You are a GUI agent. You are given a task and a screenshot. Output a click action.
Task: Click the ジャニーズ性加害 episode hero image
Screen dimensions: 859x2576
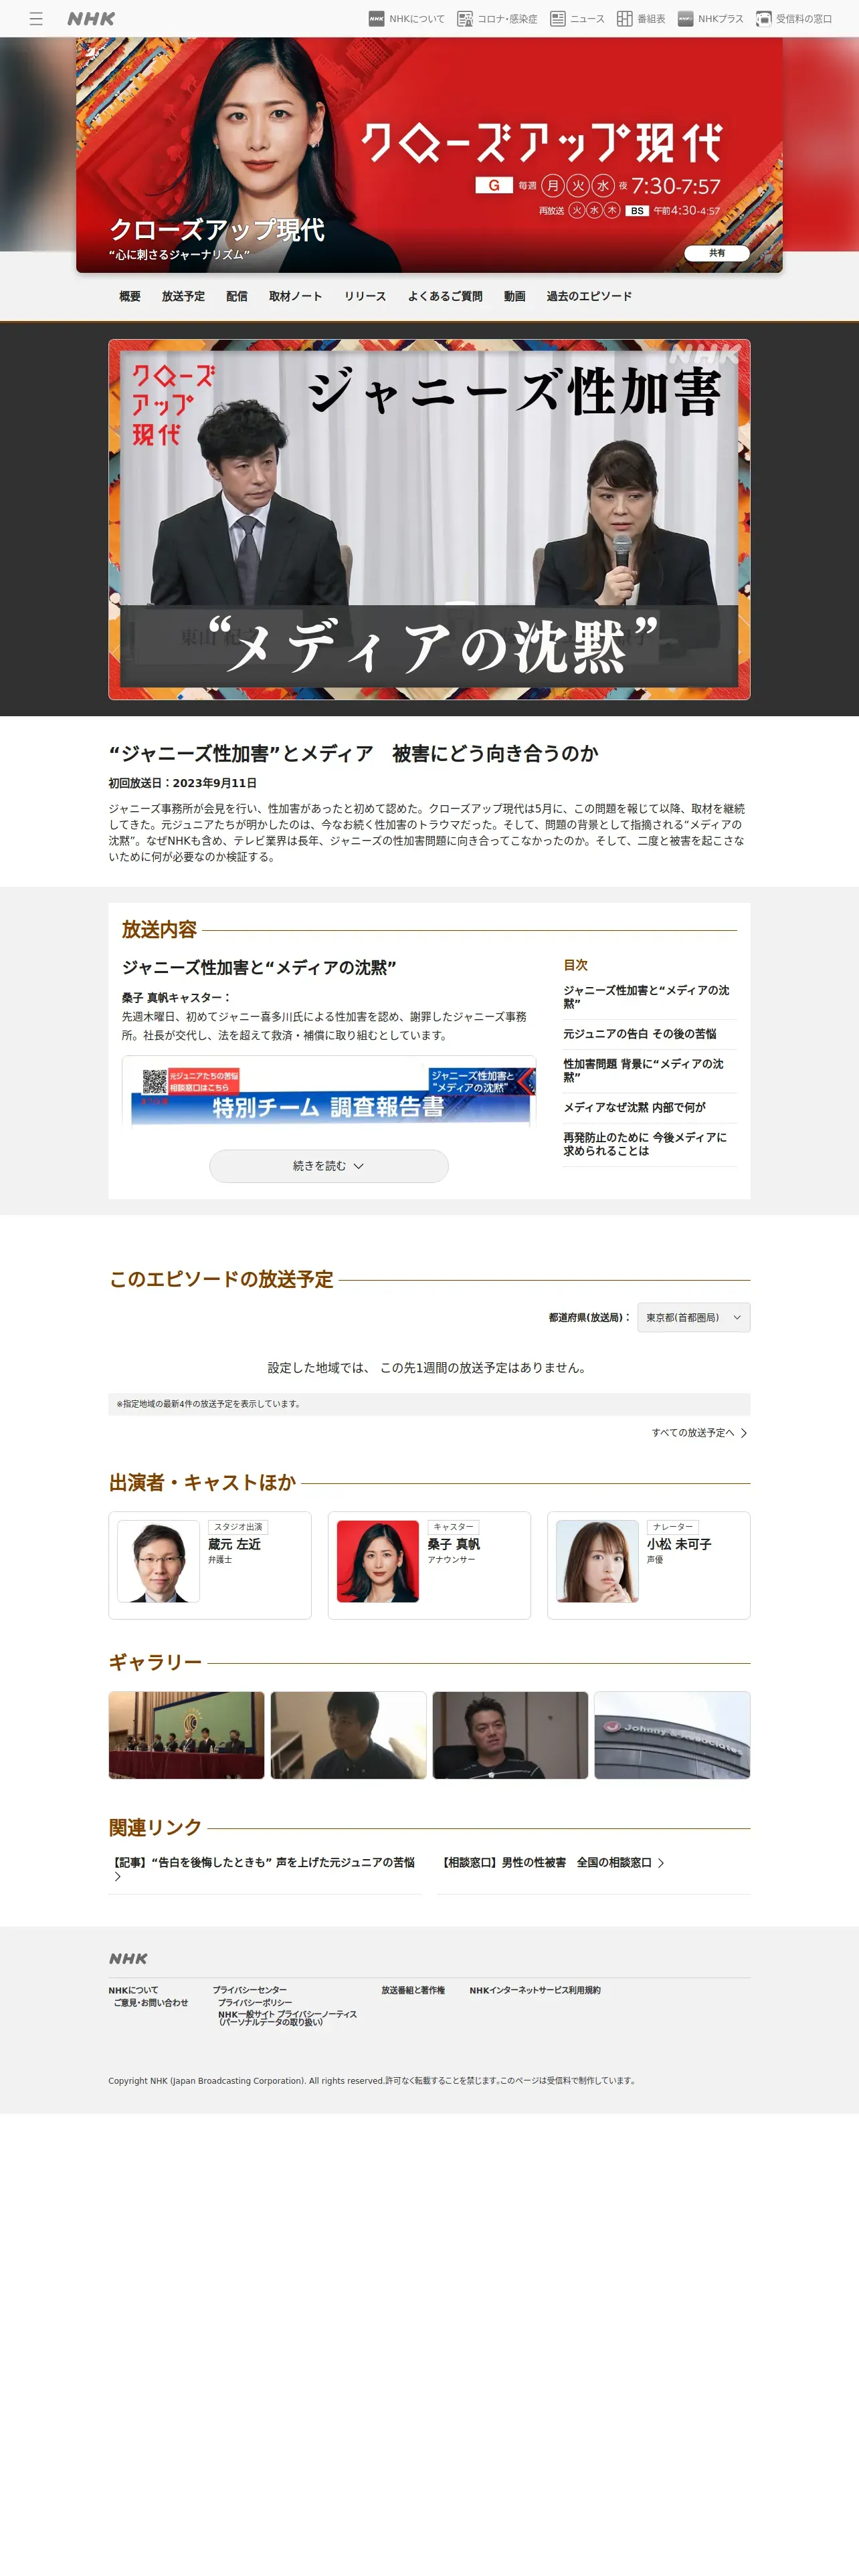tap(429, 519)
